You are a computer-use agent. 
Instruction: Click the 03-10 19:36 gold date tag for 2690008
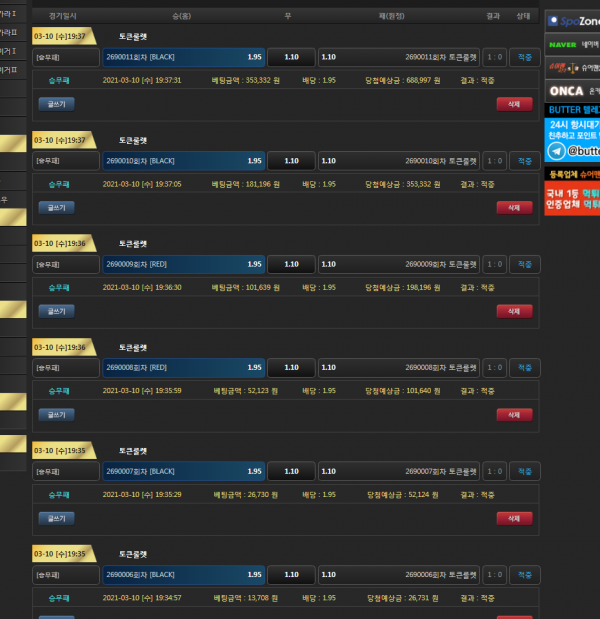[60, 347]
